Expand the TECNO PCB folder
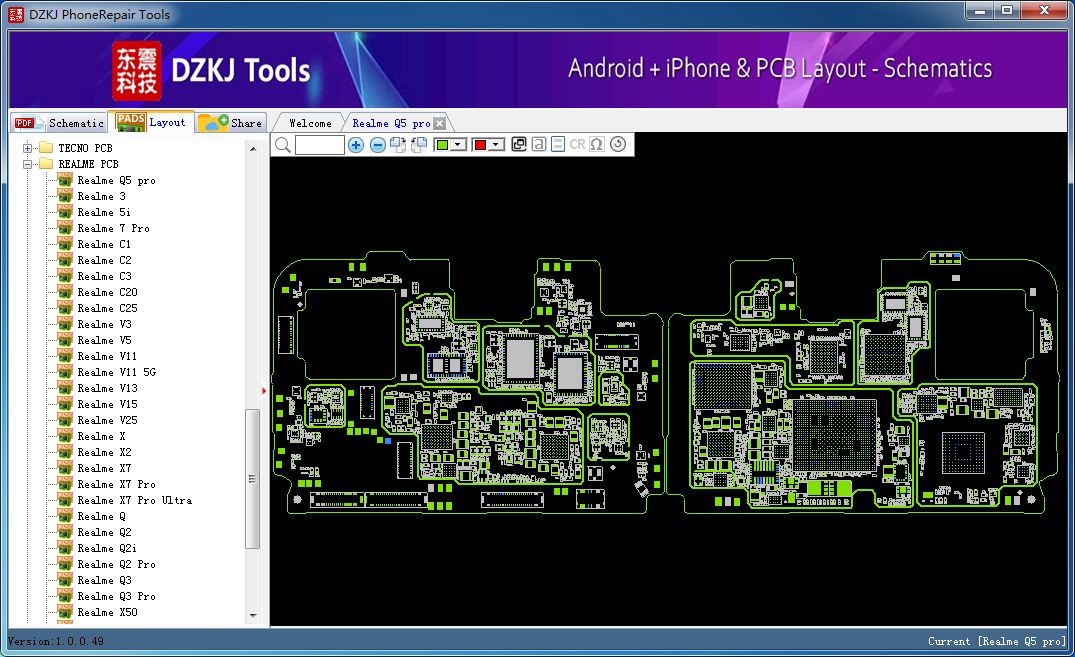 pos(28,148)
